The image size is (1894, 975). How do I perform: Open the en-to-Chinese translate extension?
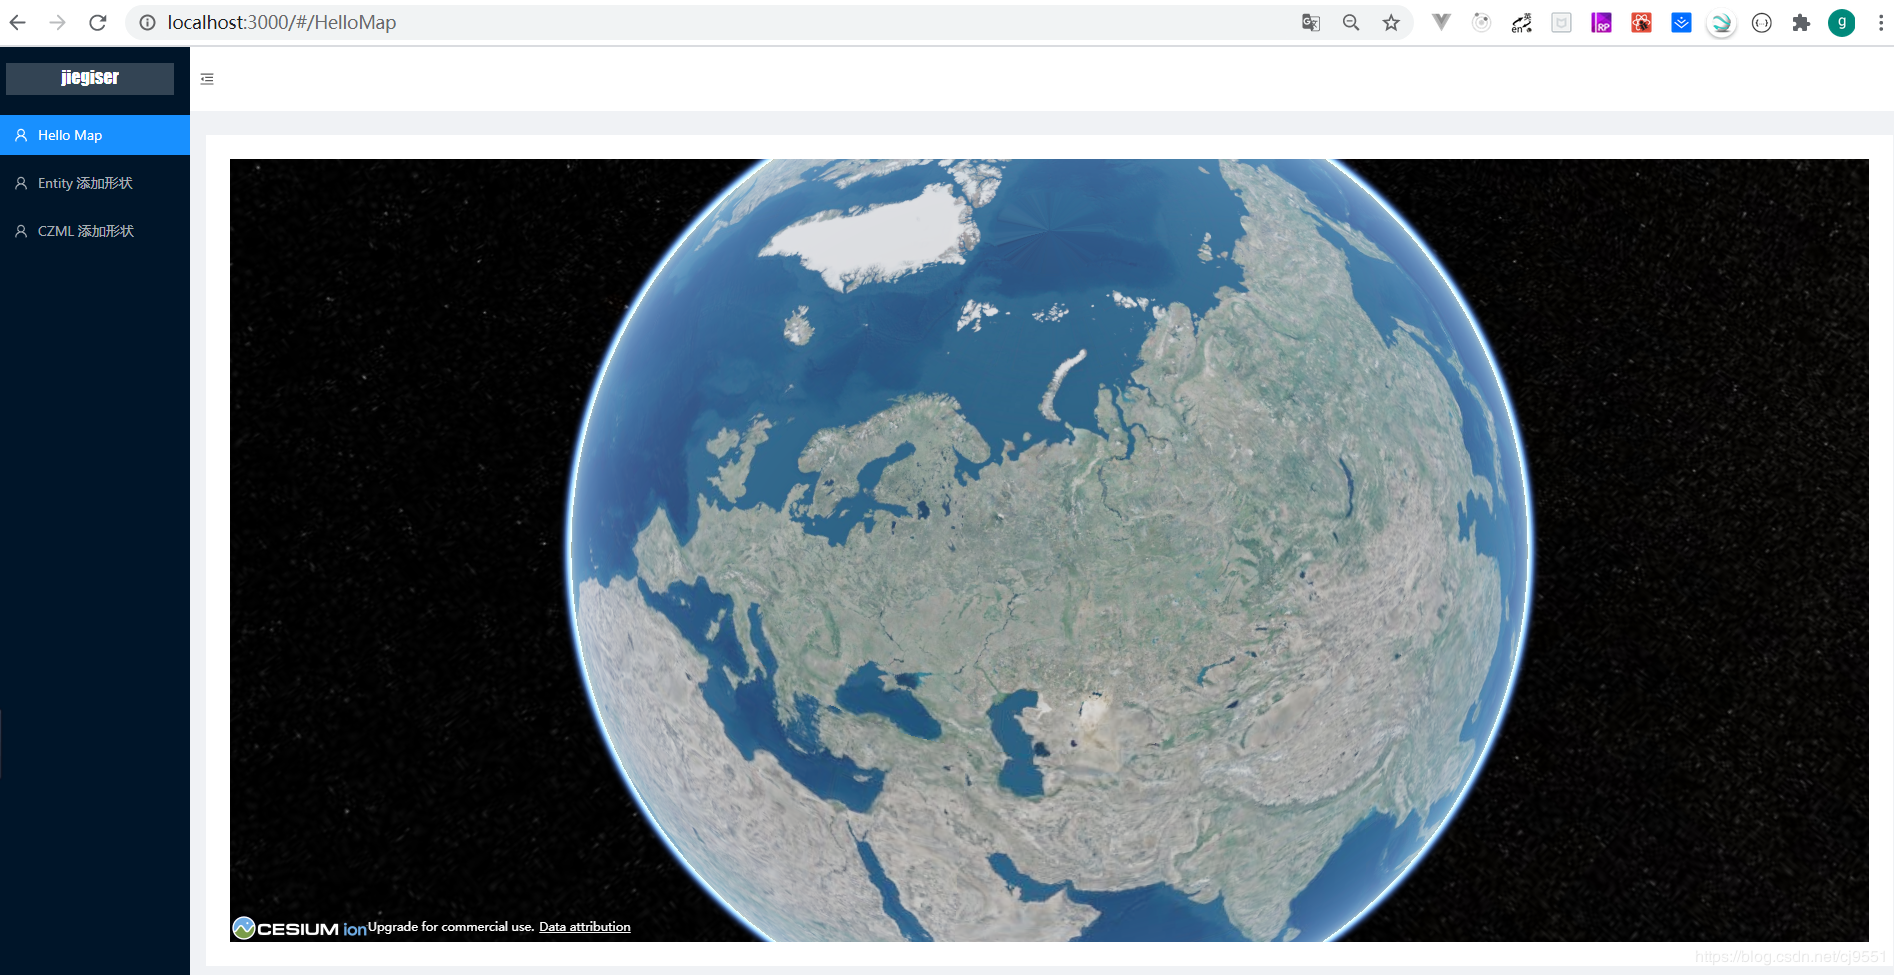click(x=1522, y=22)
